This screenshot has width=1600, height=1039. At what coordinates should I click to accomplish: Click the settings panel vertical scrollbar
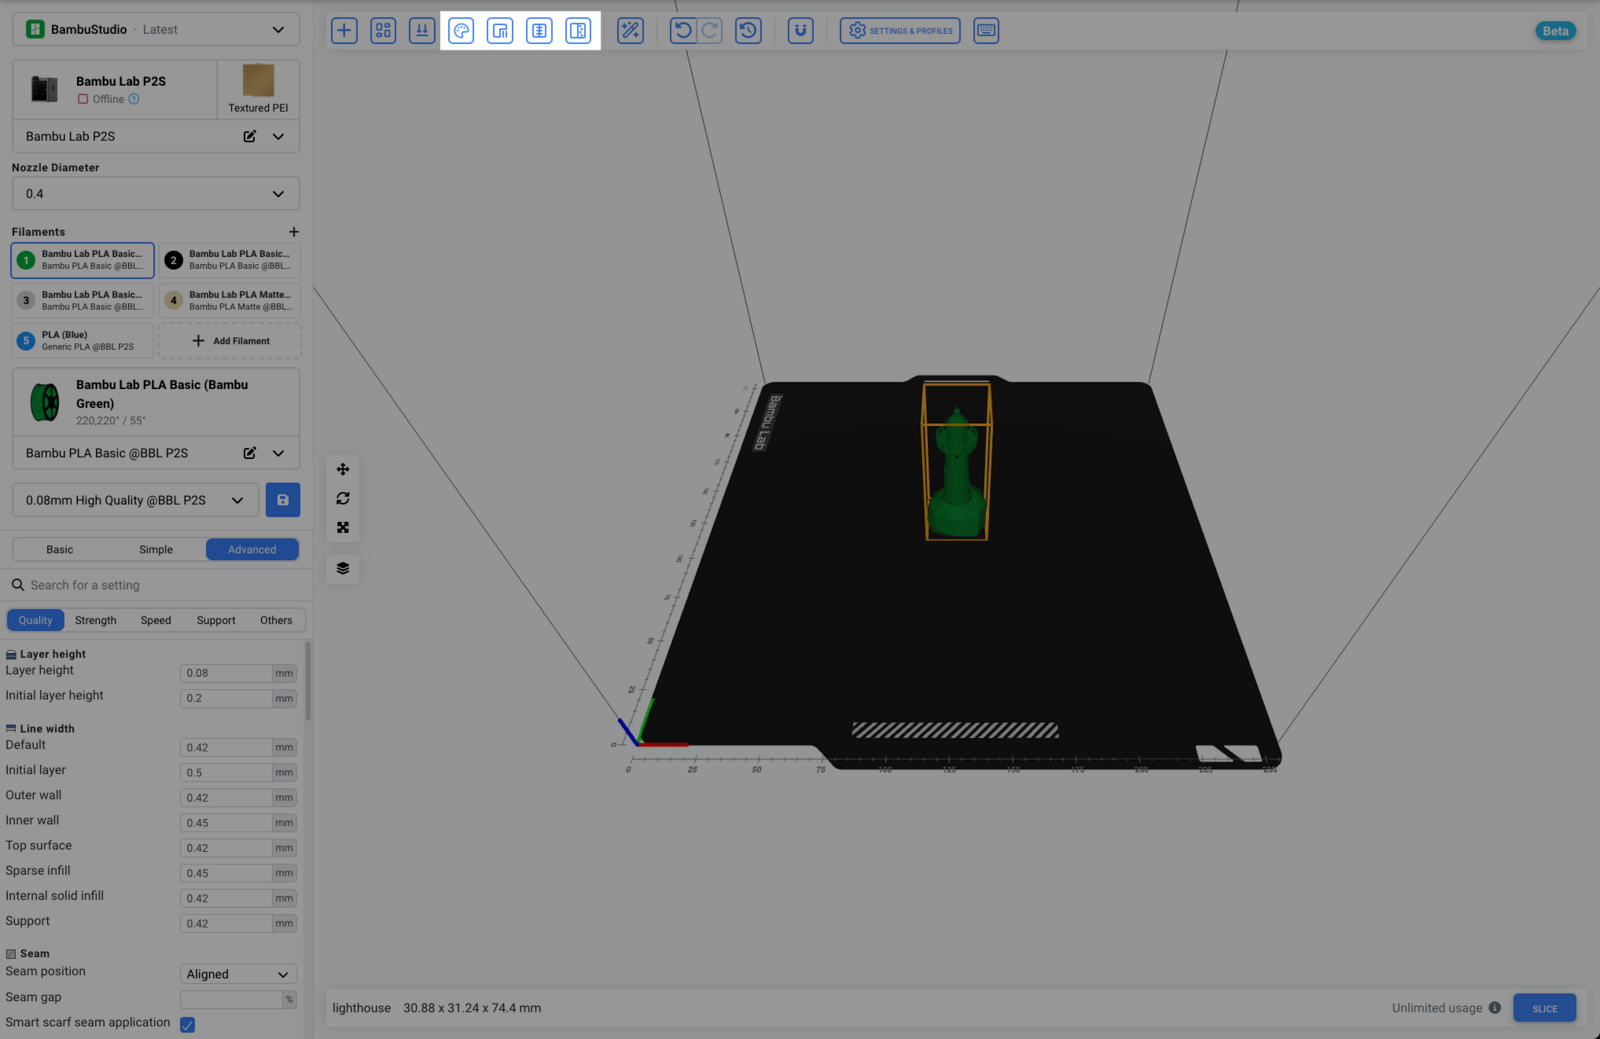(308, 682)
